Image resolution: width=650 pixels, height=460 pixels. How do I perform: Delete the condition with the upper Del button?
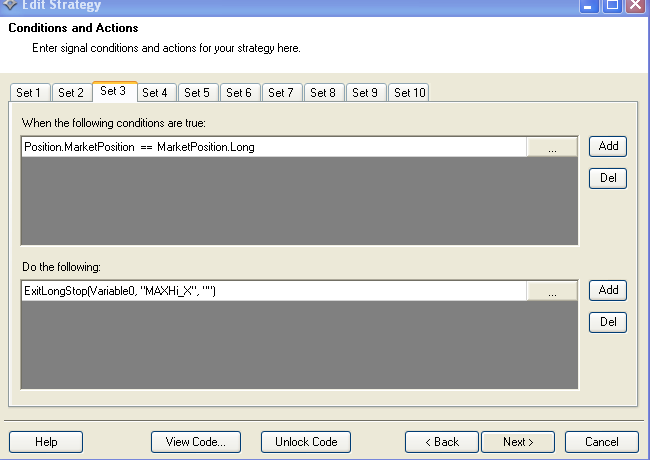coord(608,178)
